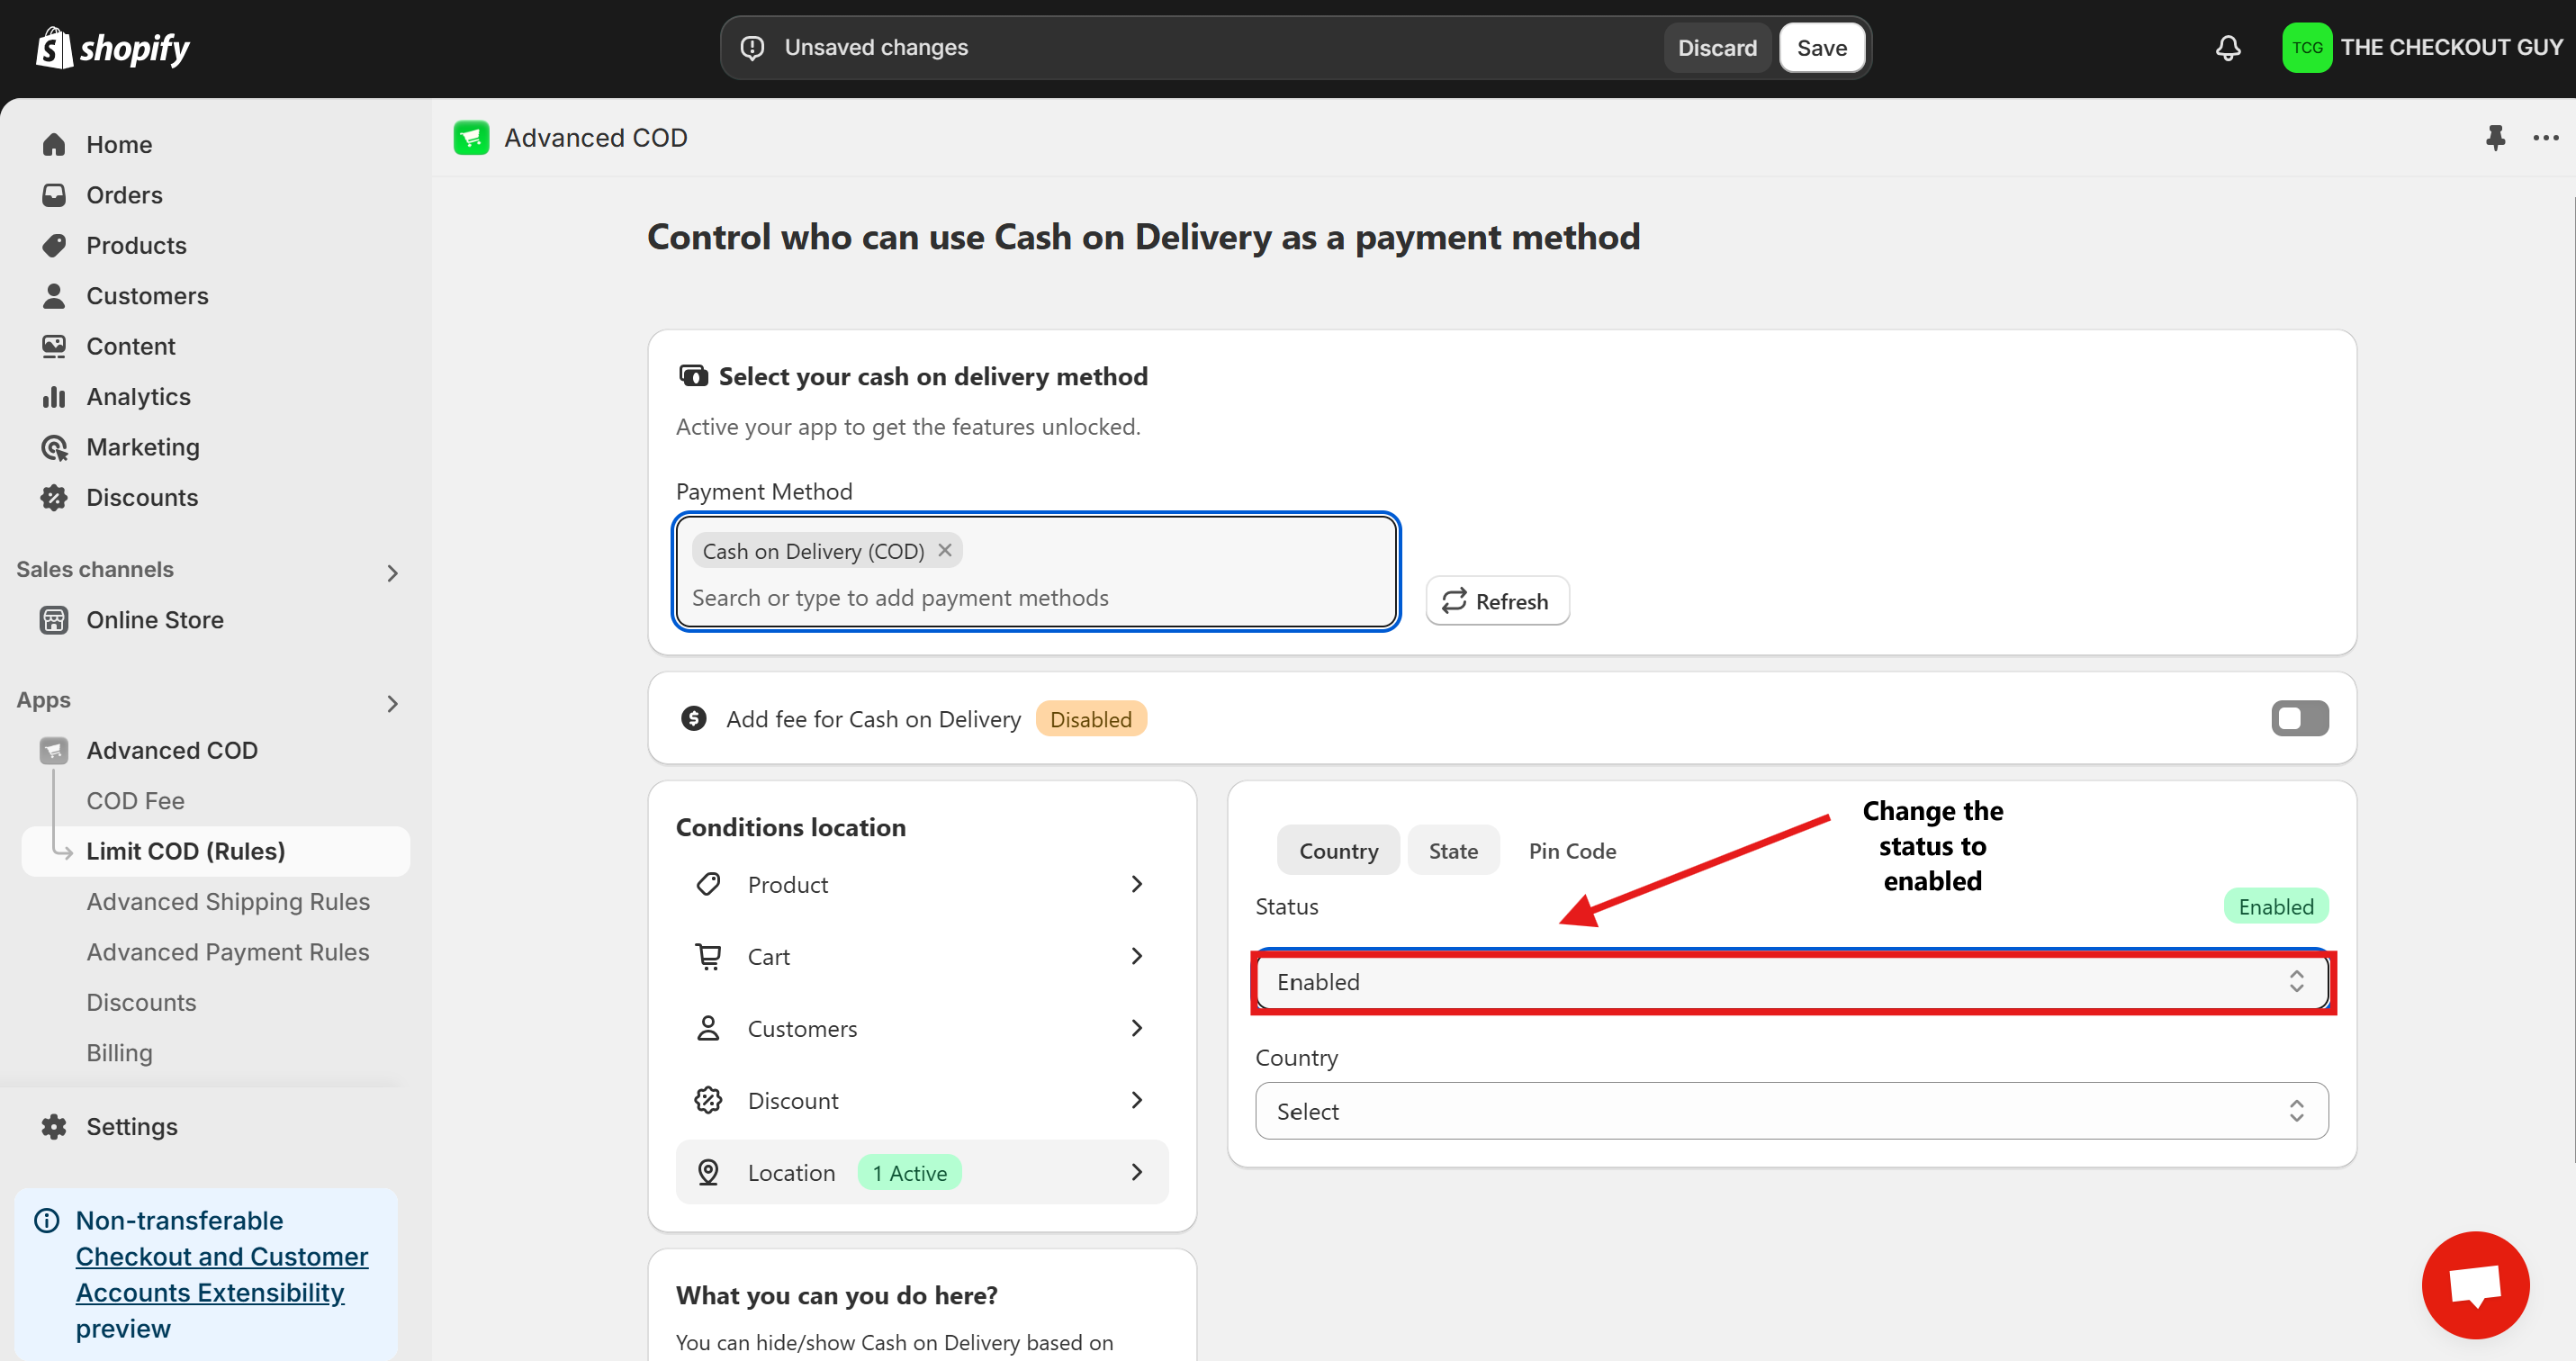The height and width of the screenshot is (1361, 2576).
Task: Toggle Add fee for Cash on Delivery
Action: point(2299,718)
